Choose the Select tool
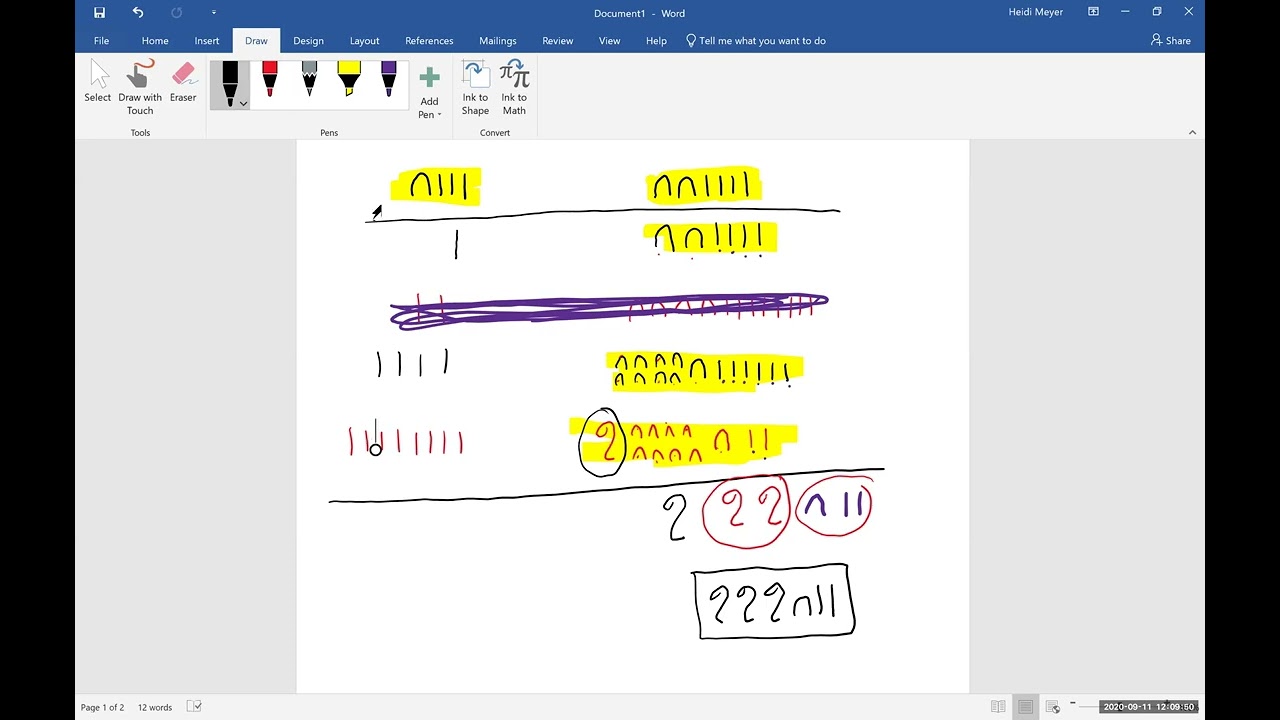Viewport: 1280px width, 720px height. (98, 81)
